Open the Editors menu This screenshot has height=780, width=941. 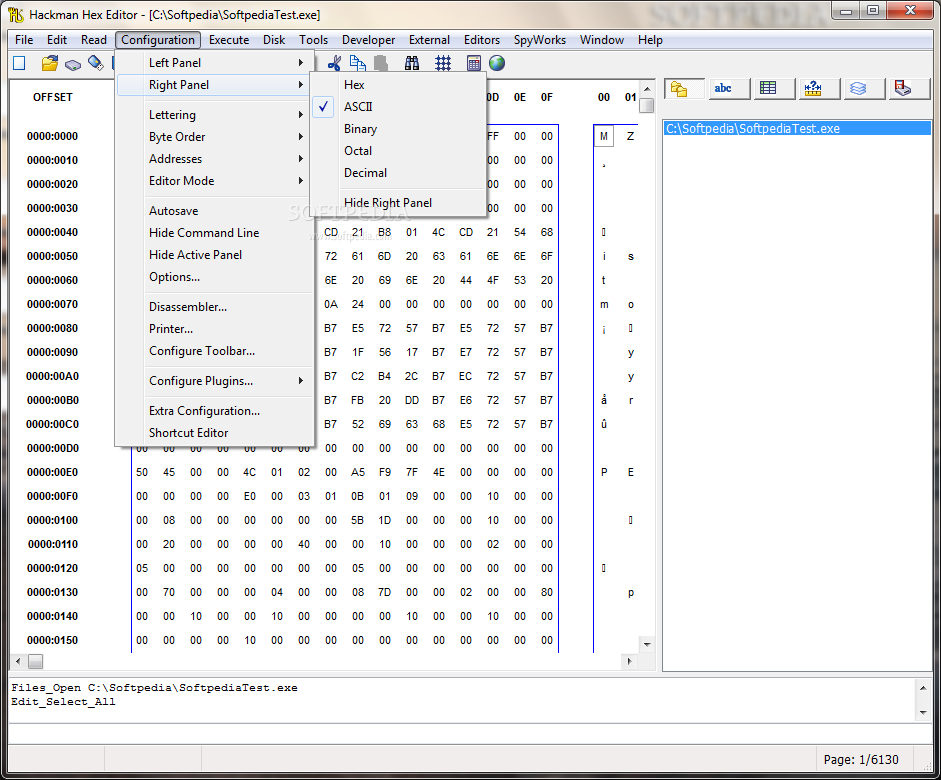481,40
